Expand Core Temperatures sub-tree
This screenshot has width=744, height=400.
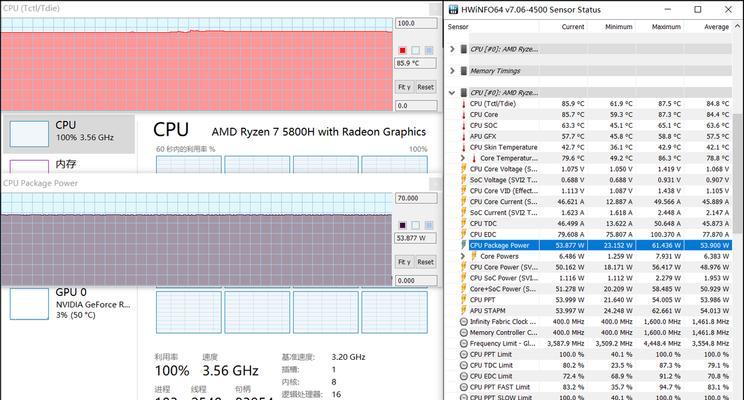pos(463,158)
